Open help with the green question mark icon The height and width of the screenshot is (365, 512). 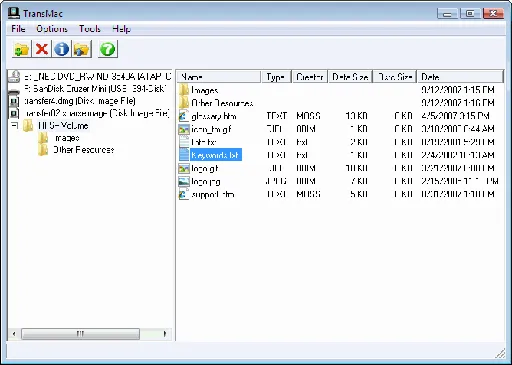[108, 49]
